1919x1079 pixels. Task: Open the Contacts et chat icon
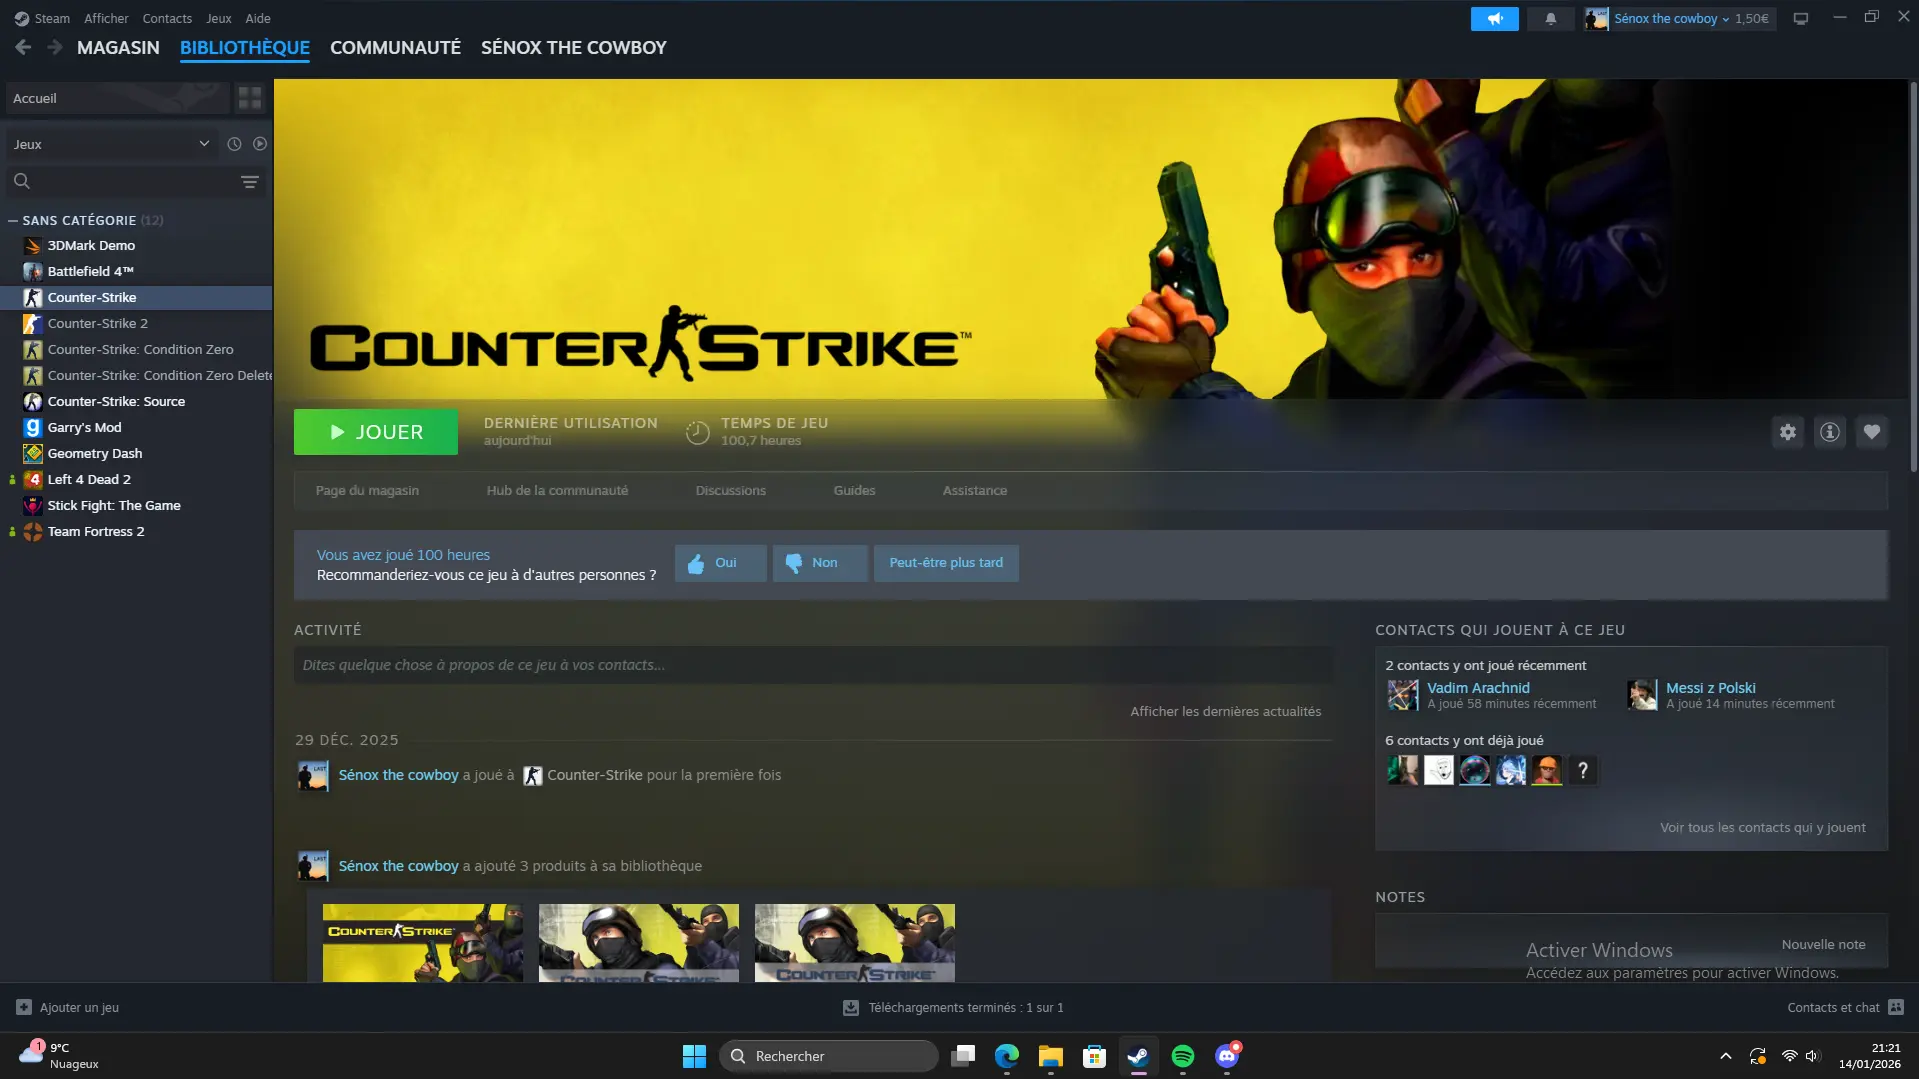point(1896,1007)
